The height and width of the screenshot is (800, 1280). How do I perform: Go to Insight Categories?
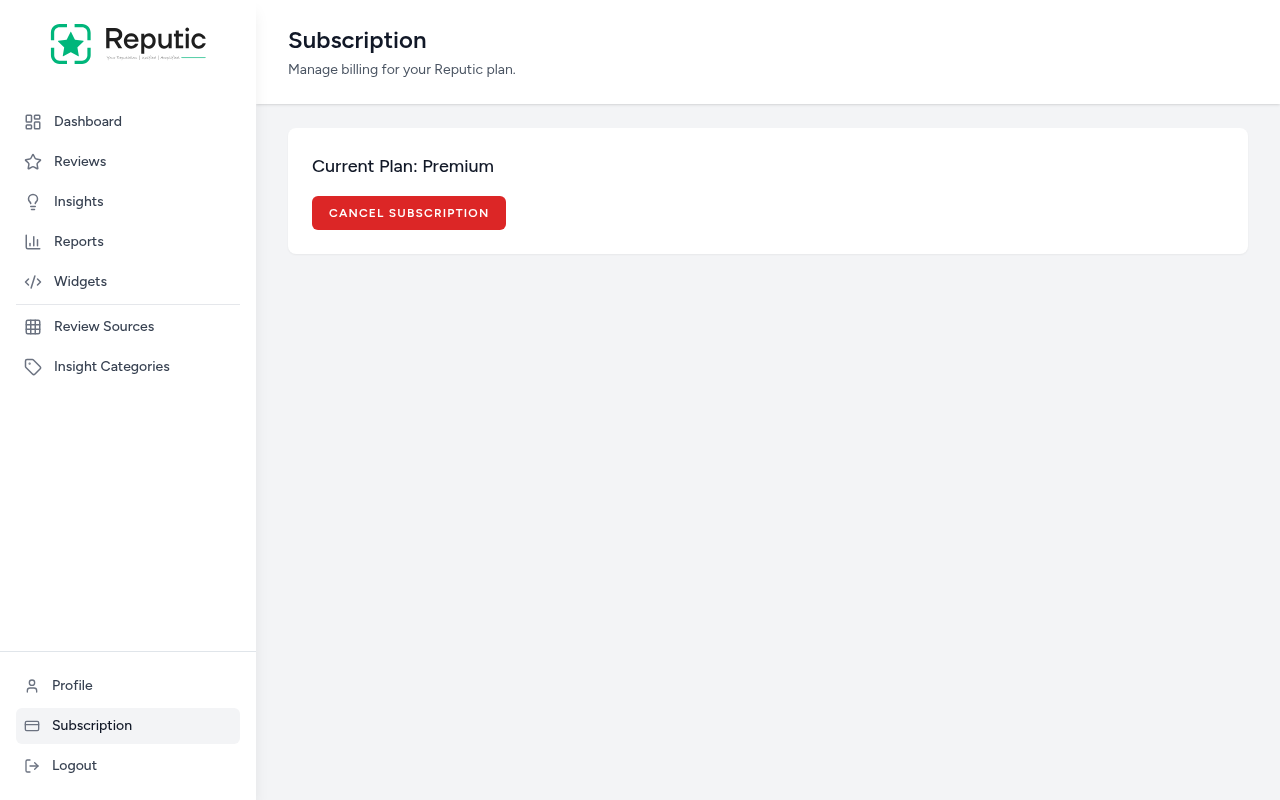tap(111, 366)
